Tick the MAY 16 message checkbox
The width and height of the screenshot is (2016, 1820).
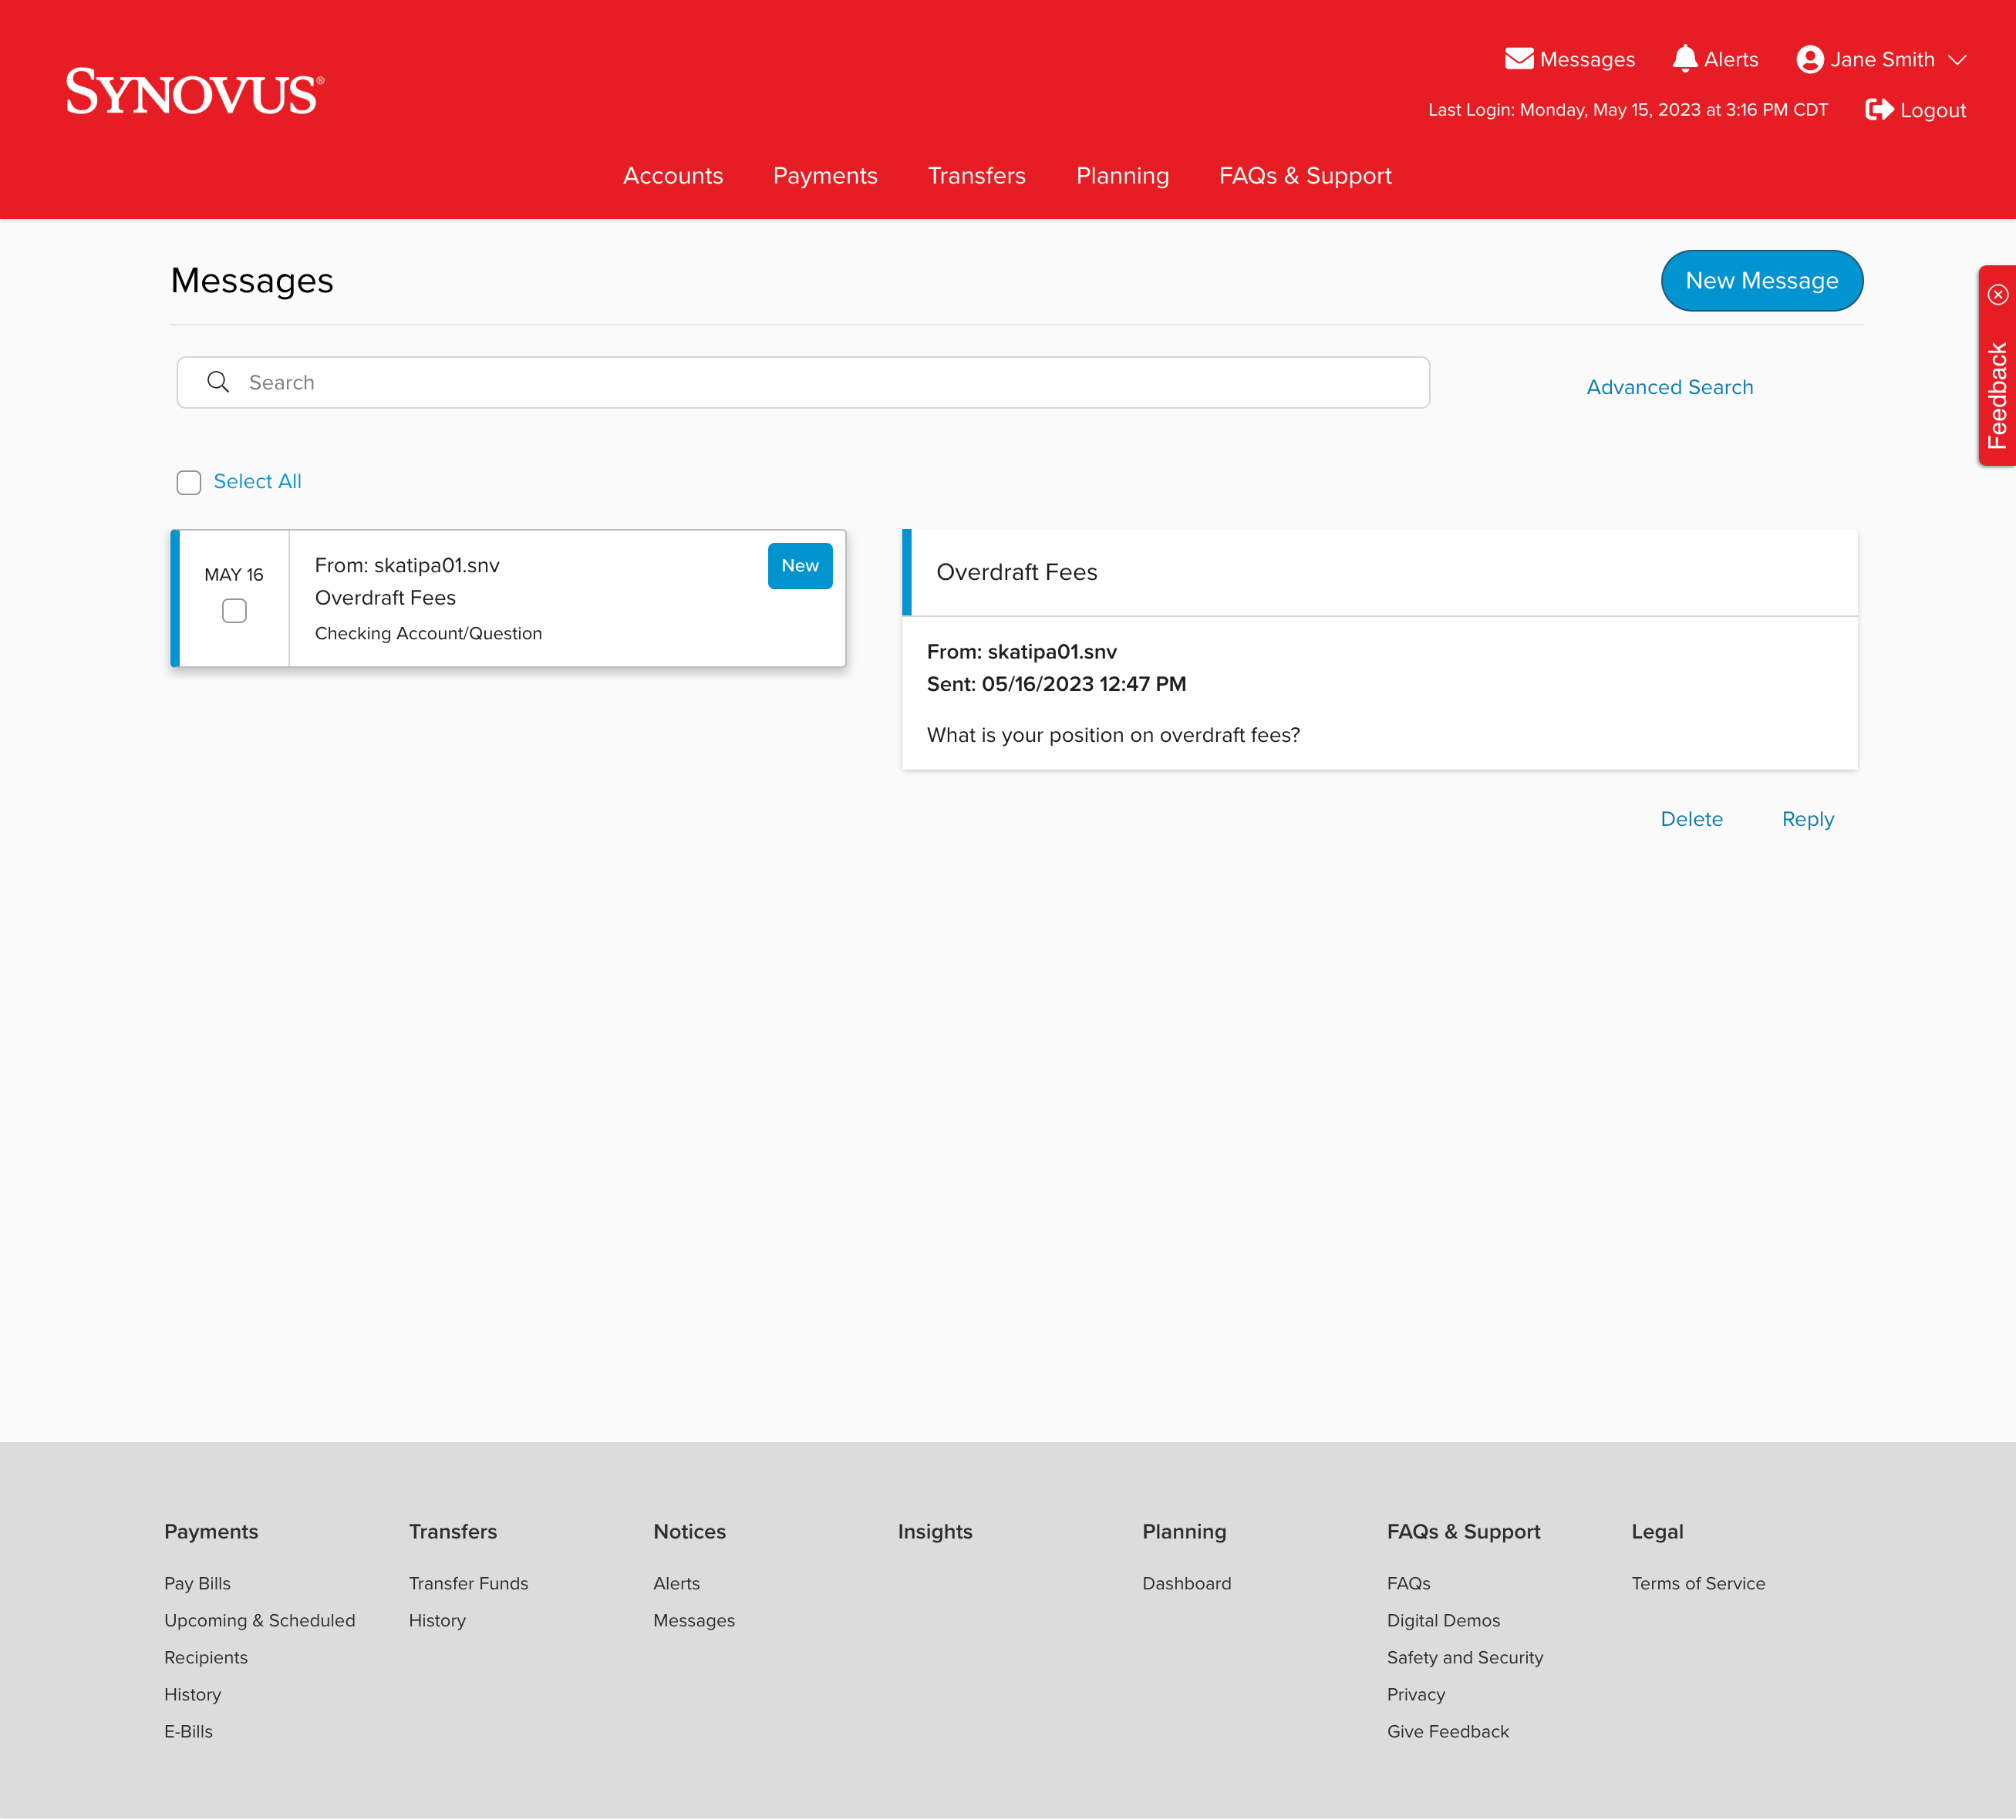(x=234, y=611)
